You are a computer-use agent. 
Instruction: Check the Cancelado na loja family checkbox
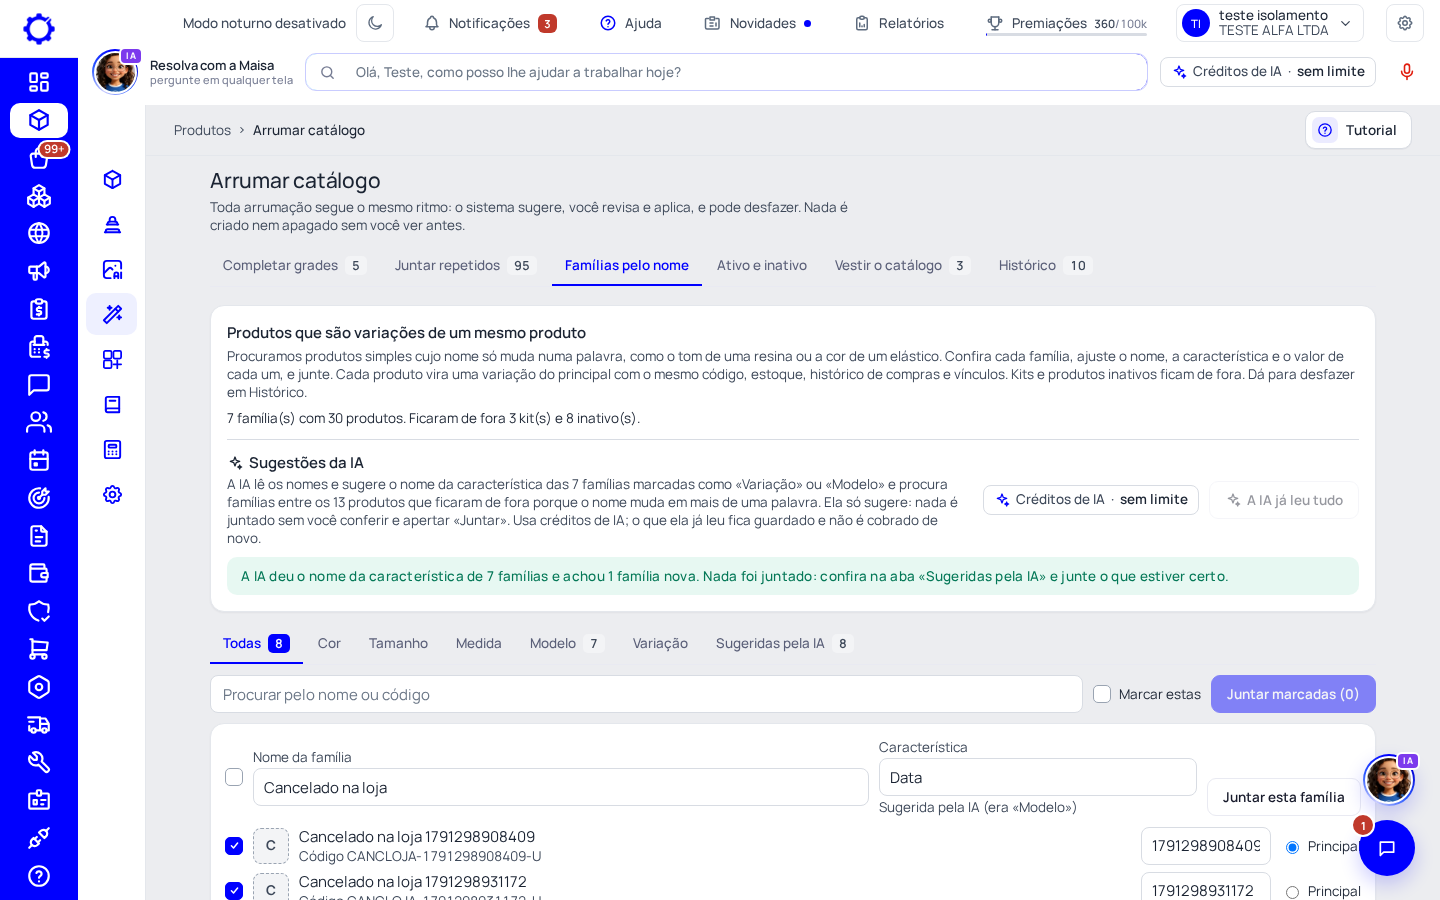point(234,777)
